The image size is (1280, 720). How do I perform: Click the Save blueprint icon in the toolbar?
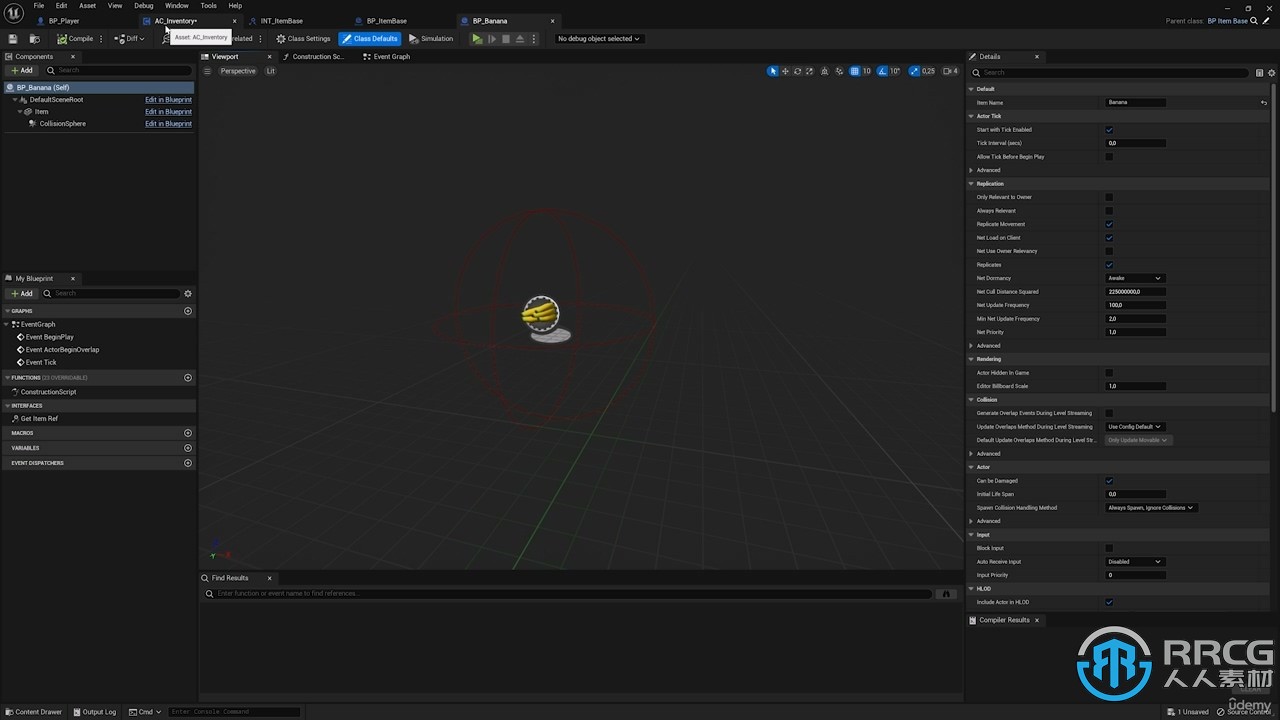[13, 39]
